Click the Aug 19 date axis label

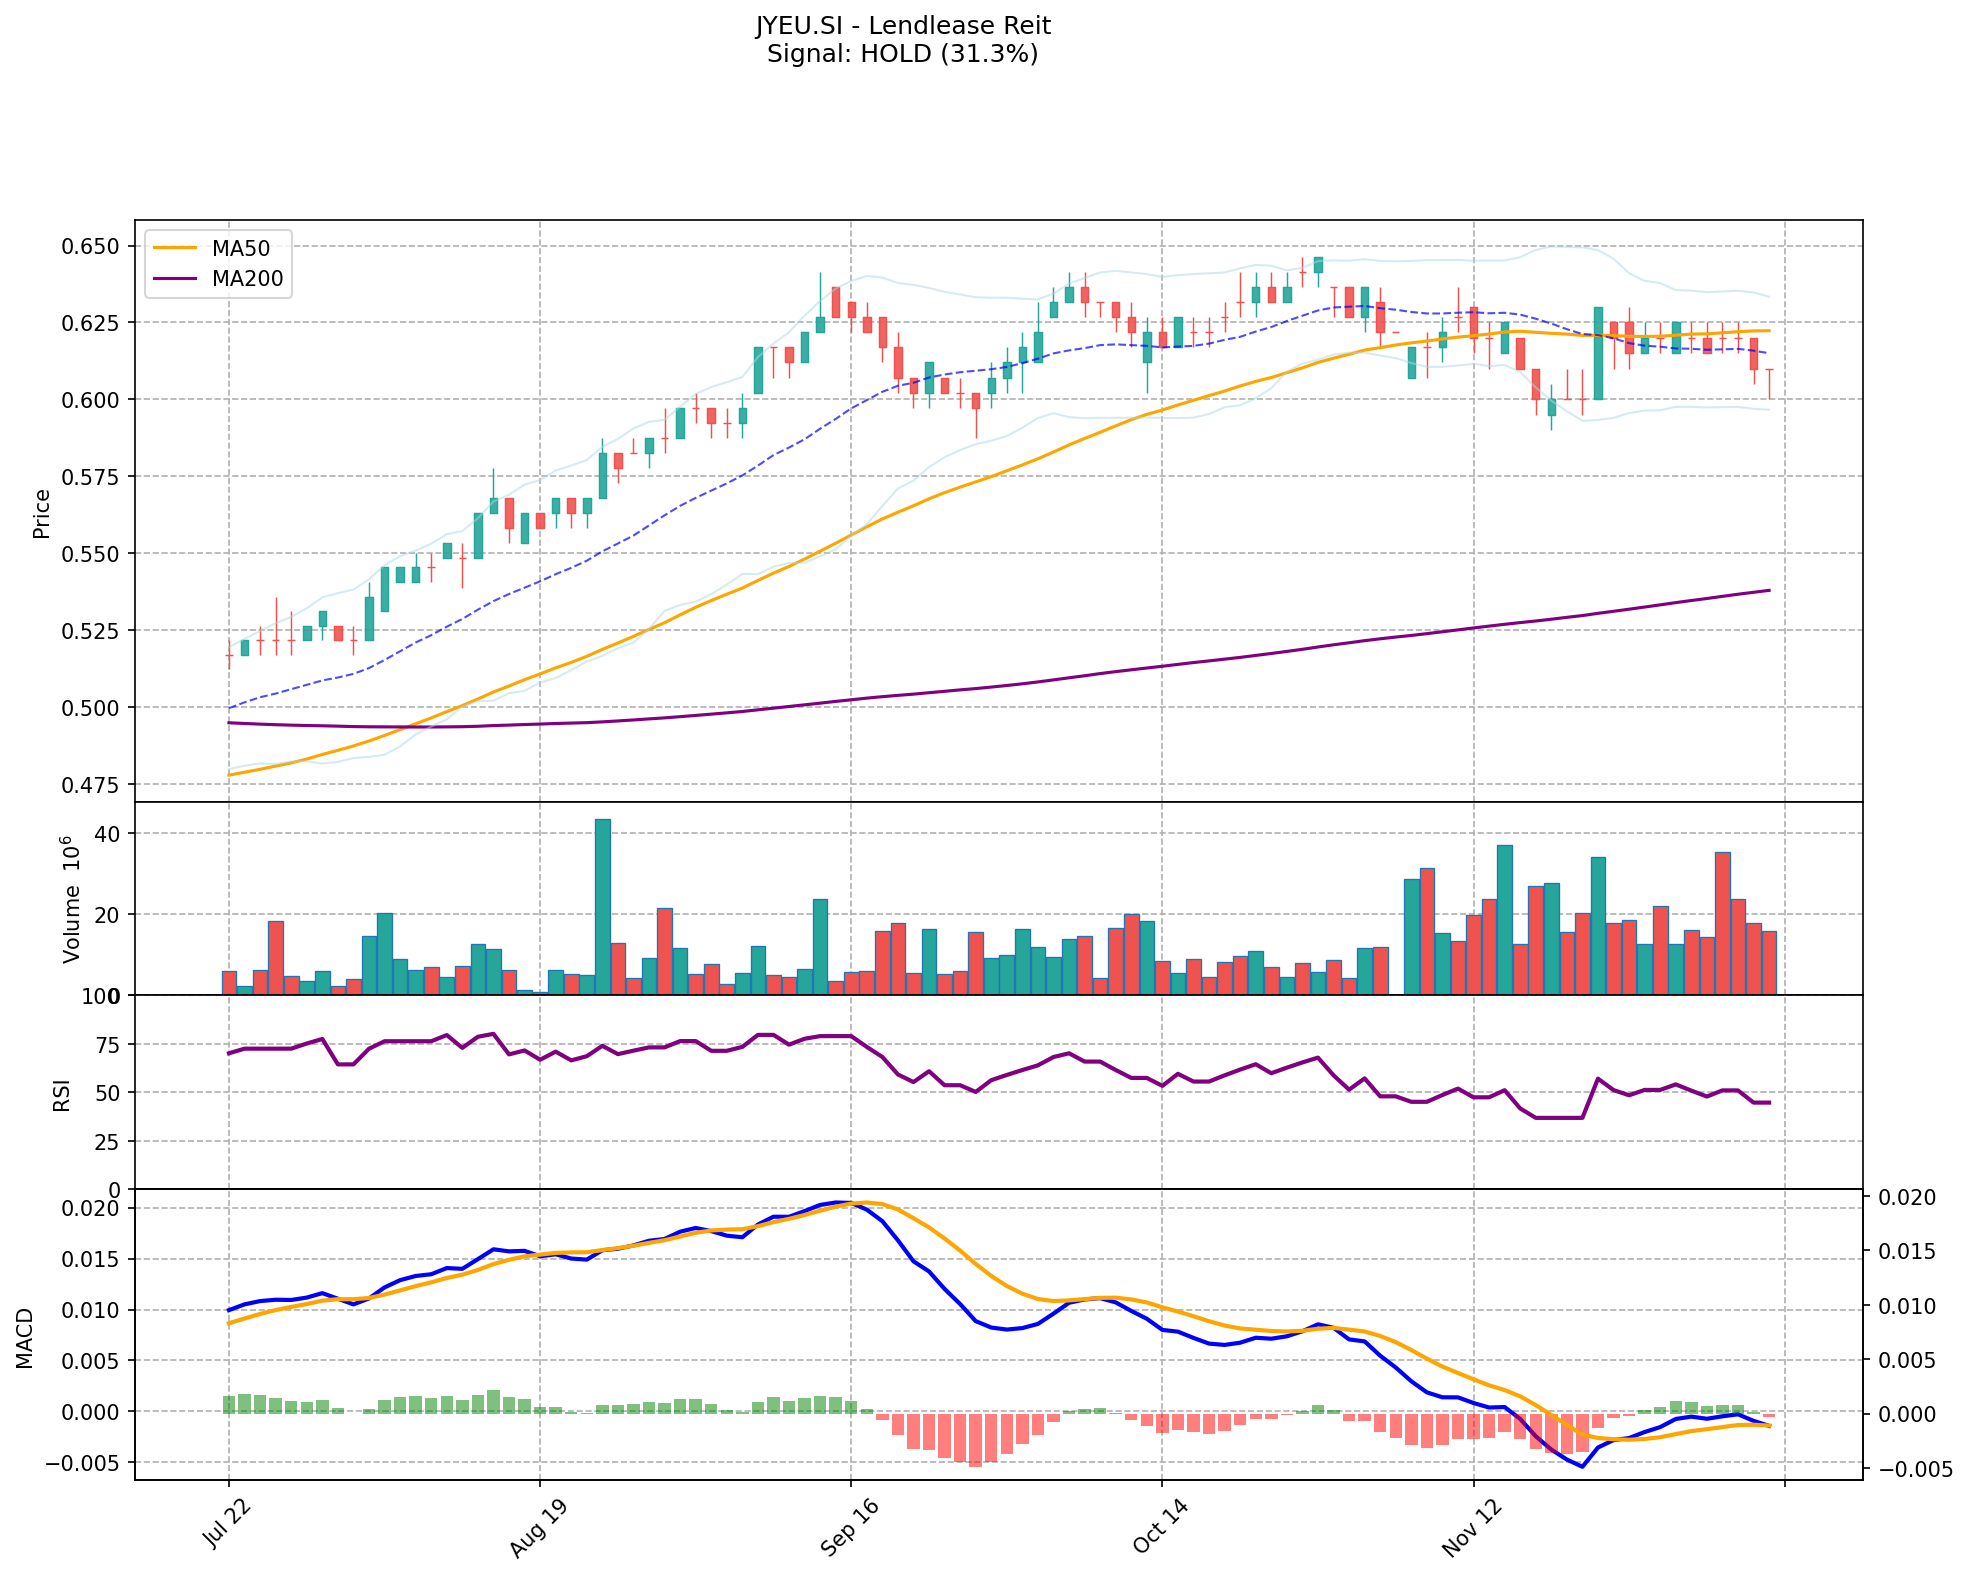(538, 1530)
